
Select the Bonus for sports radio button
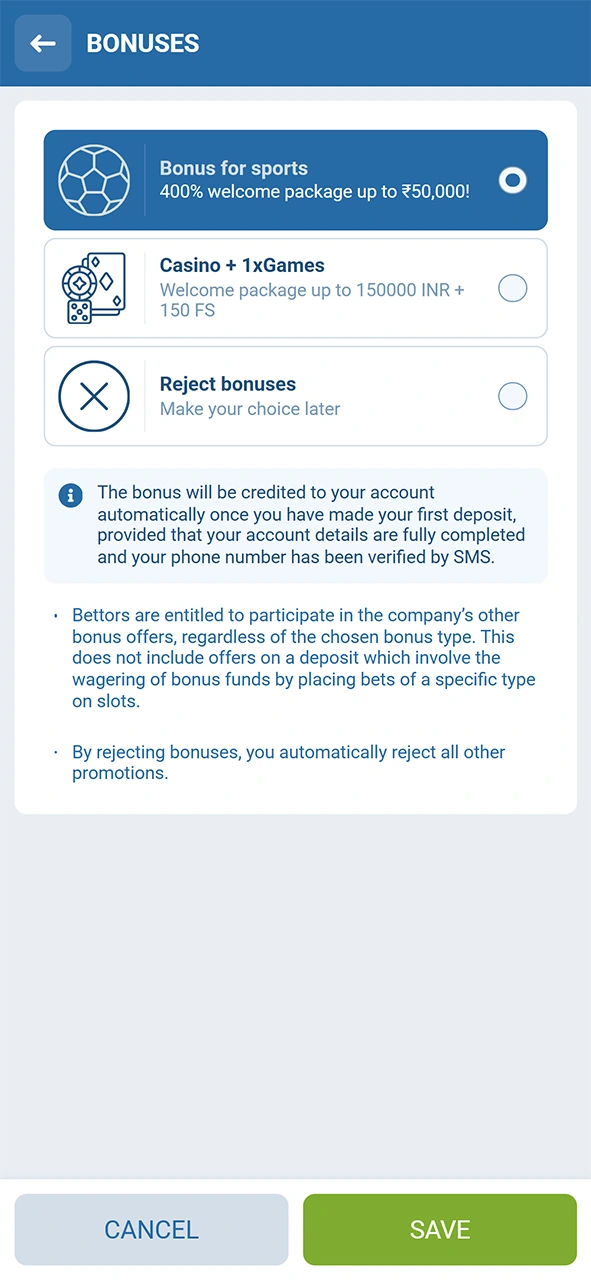point(512,180)
